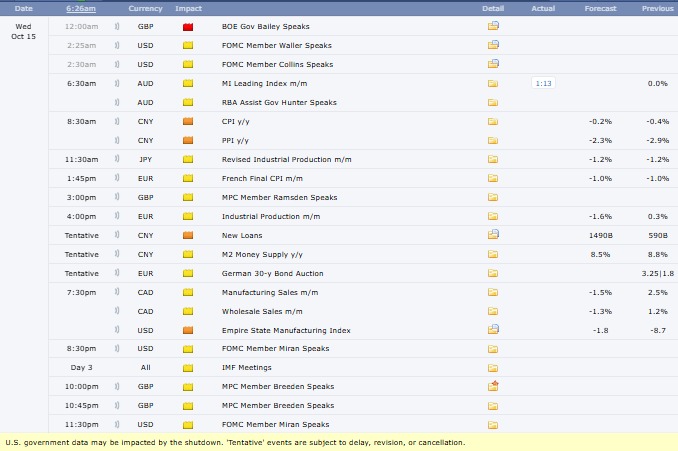Click yellow impact icon for German 30-y Bond Auction
Image resolution: width=678 pixels, height=451 pixels.
pos(188,273)
